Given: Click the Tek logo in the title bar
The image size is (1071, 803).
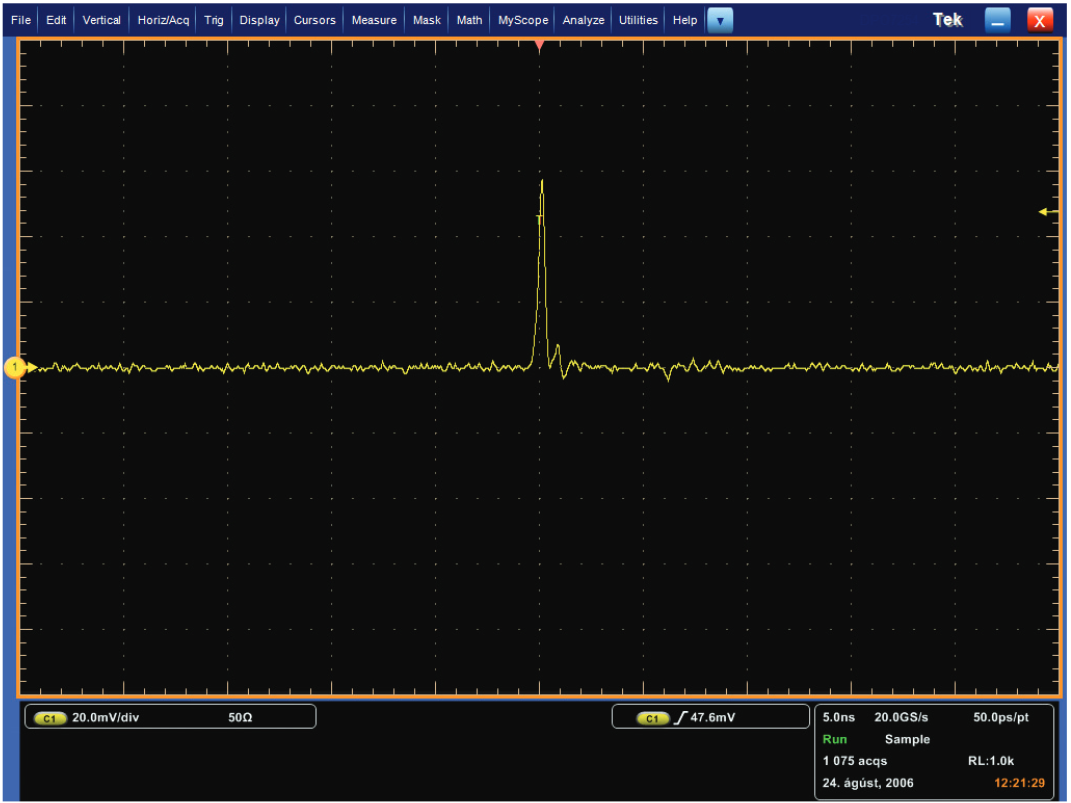Looking at the screenshot, I should 946,19.
